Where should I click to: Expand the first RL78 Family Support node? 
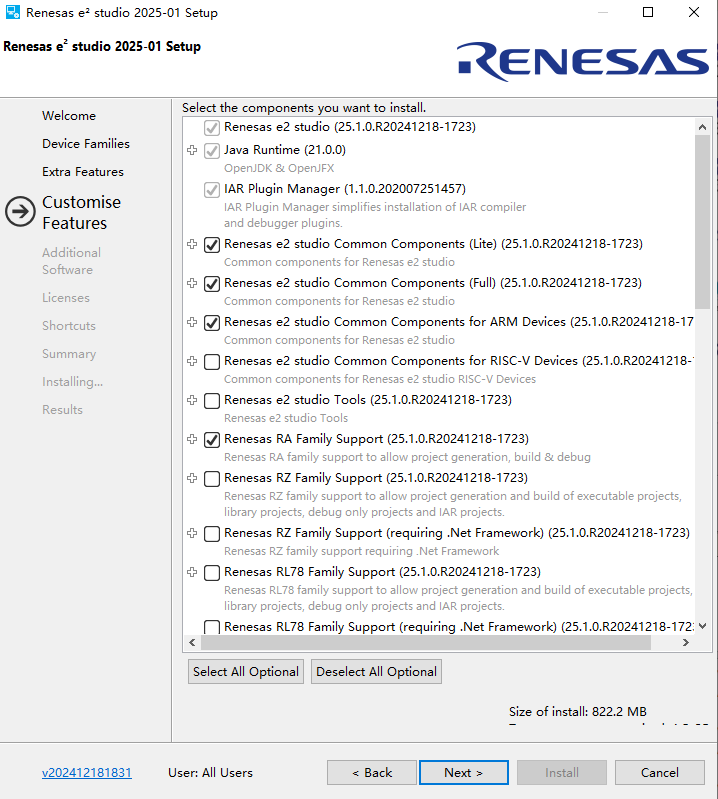[x=192, y=572]
